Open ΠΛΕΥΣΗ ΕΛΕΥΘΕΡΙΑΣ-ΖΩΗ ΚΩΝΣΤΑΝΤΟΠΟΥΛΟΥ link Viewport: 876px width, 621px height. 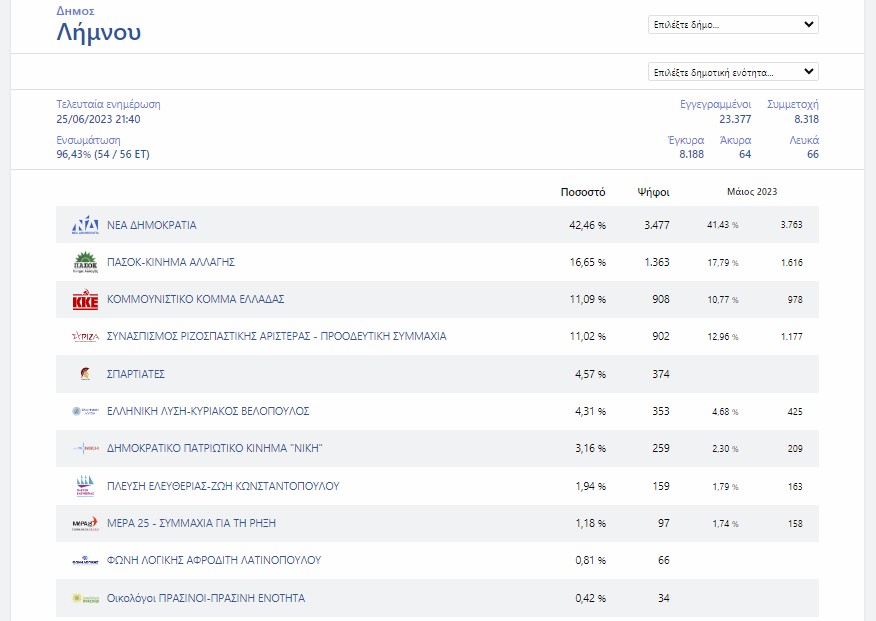(223, 486)
